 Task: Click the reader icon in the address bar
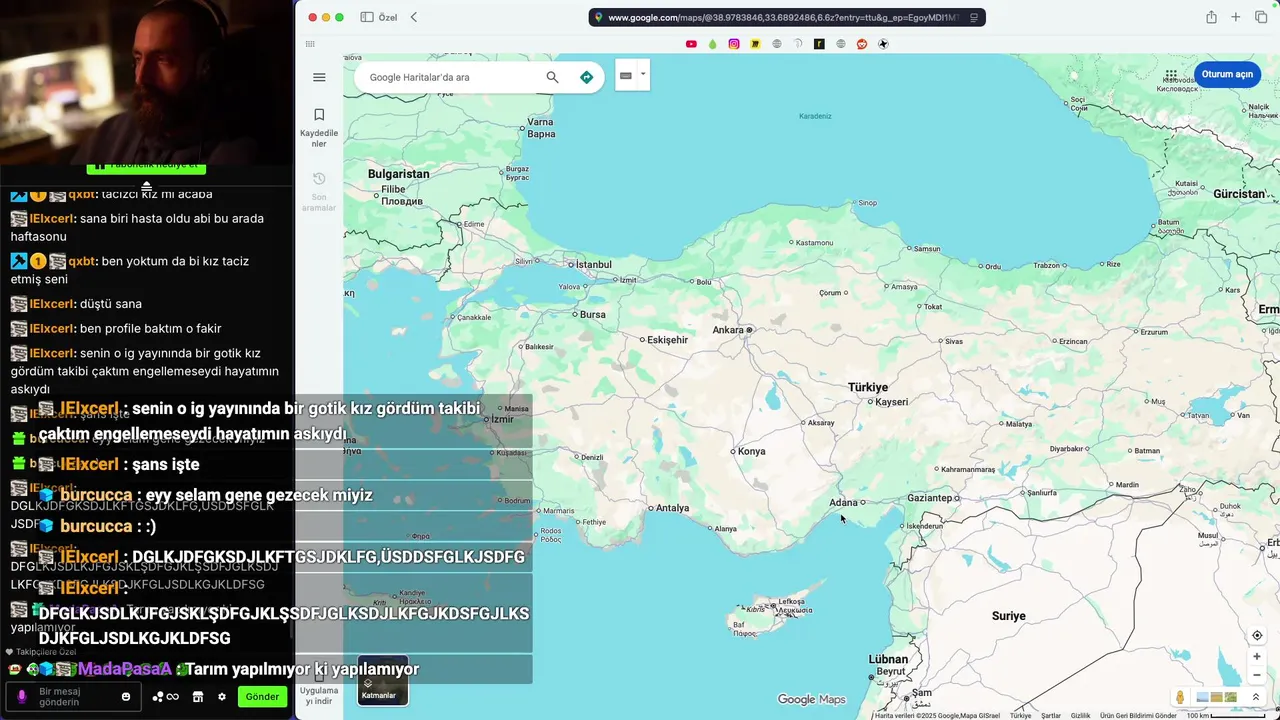tap(974, 17)
